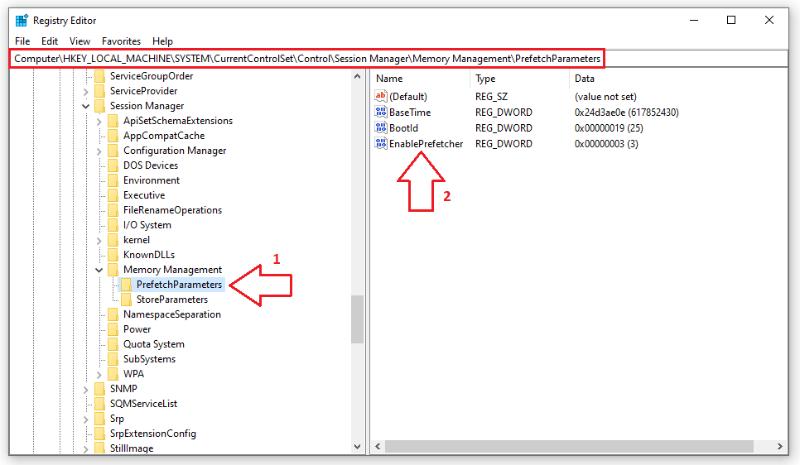
Task: Click the kernel folder icon
Action: [113, 239]
